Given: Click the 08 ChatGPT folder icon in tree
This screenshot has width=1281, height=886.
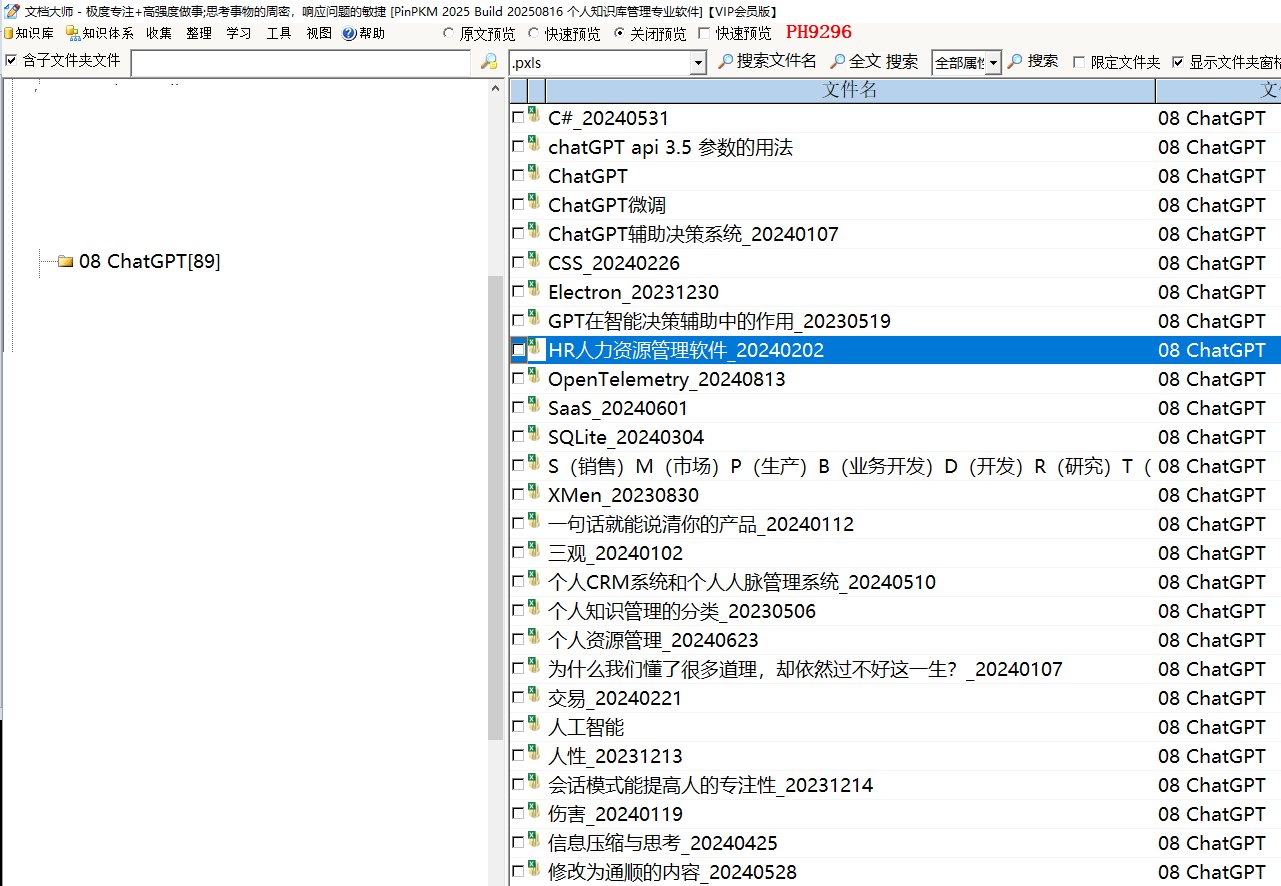Looking at the screenshot, I should (66, 262).
